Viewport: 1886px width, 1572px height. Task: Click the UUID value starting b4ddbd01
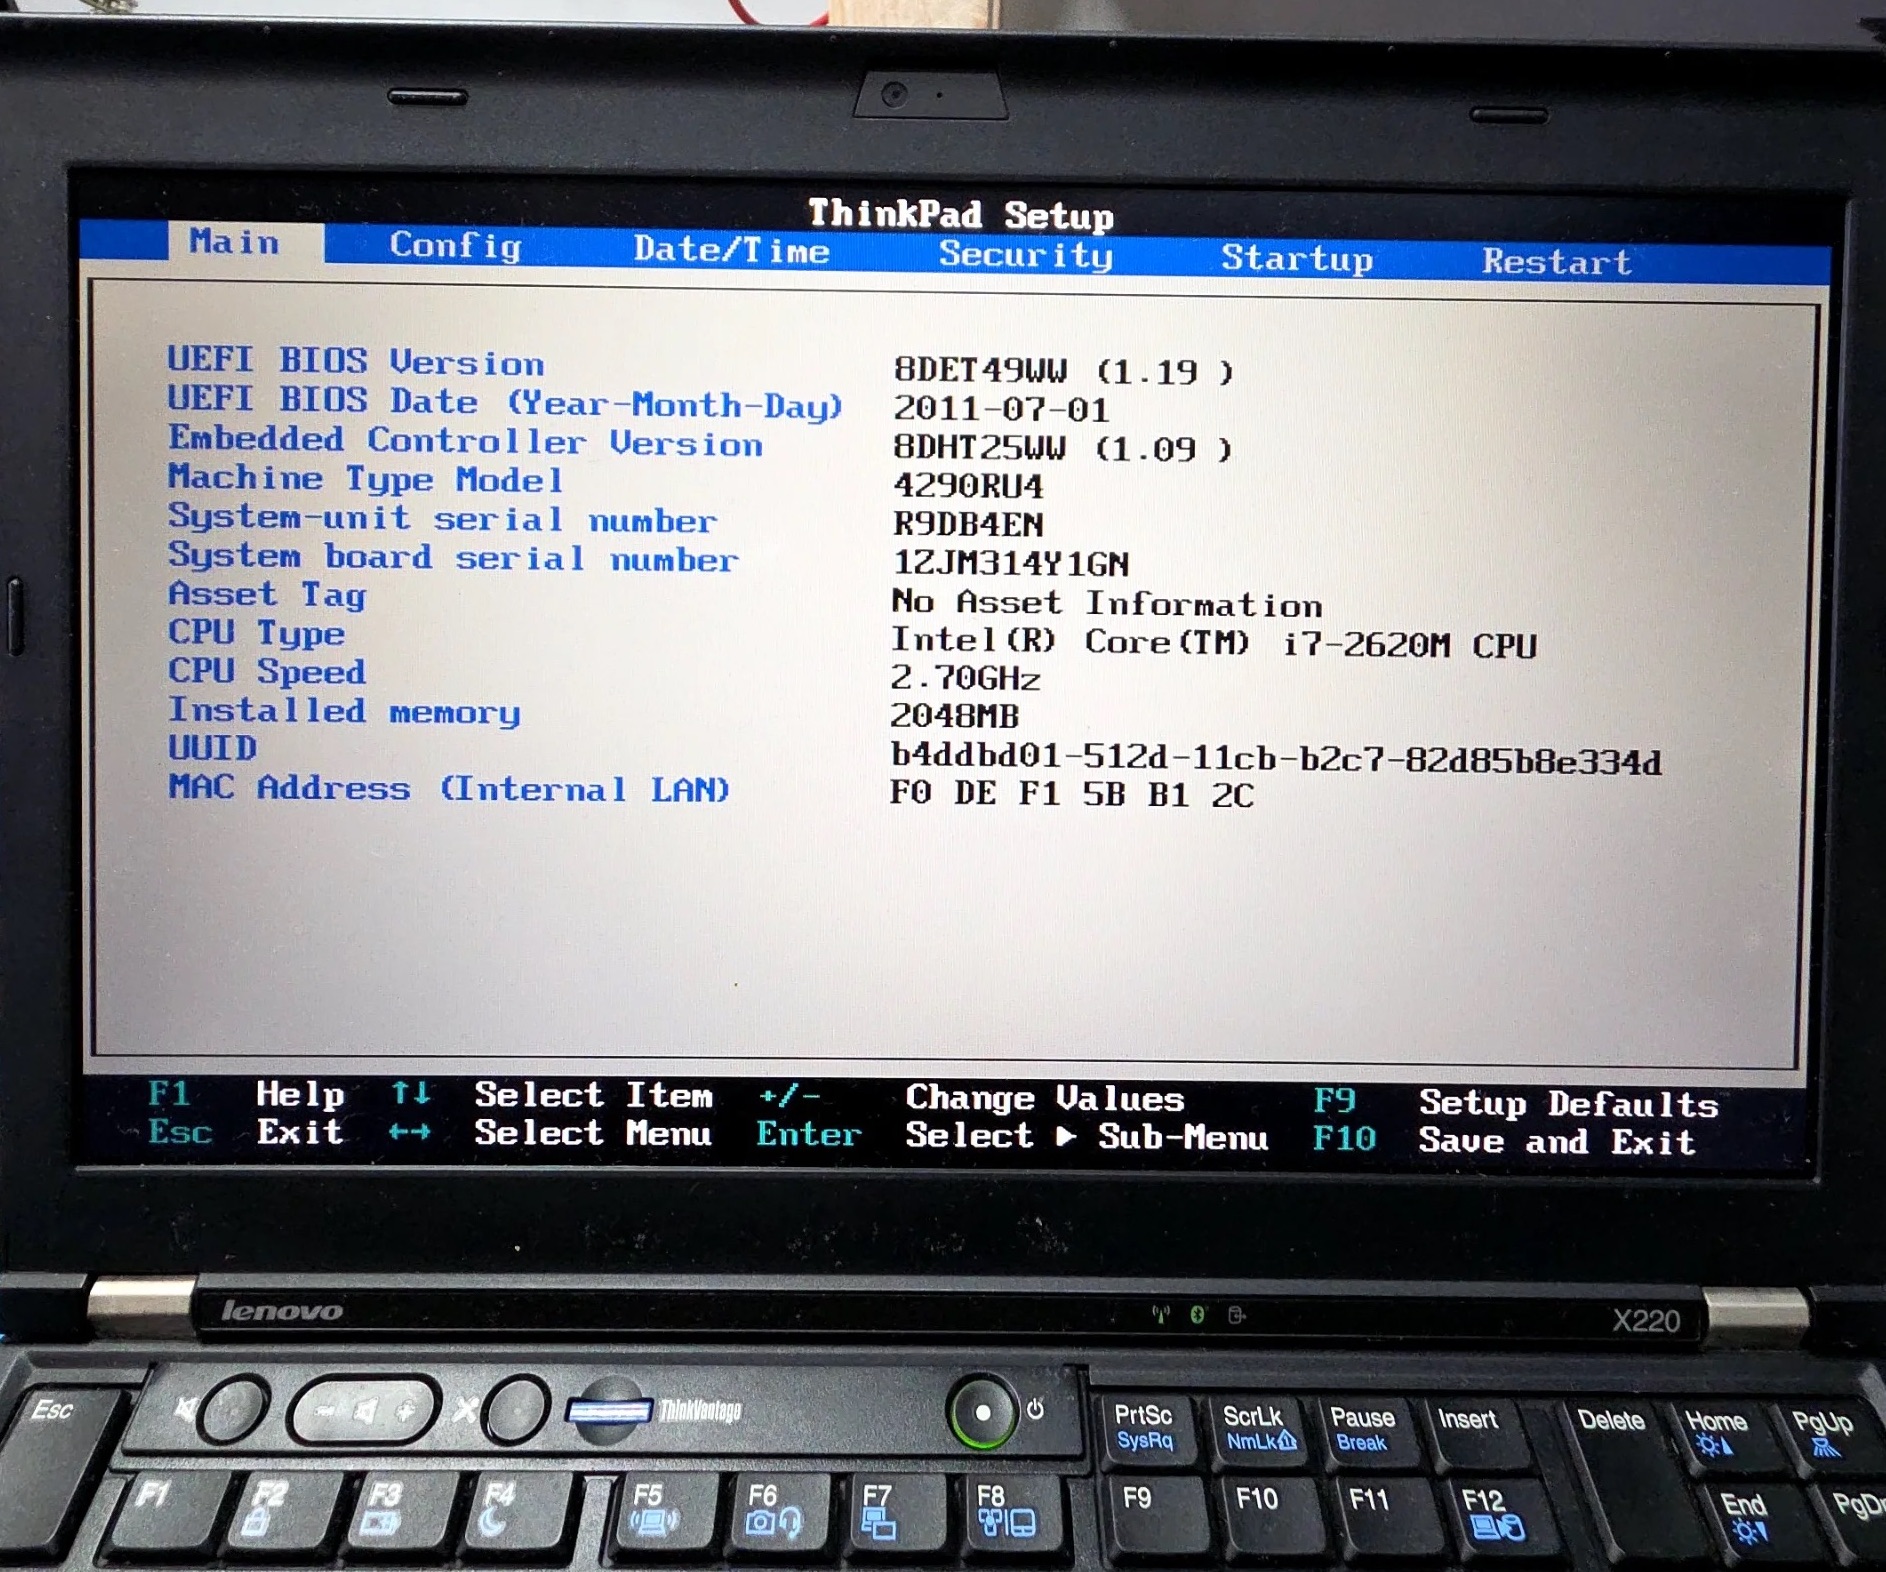pos(1276,759)
